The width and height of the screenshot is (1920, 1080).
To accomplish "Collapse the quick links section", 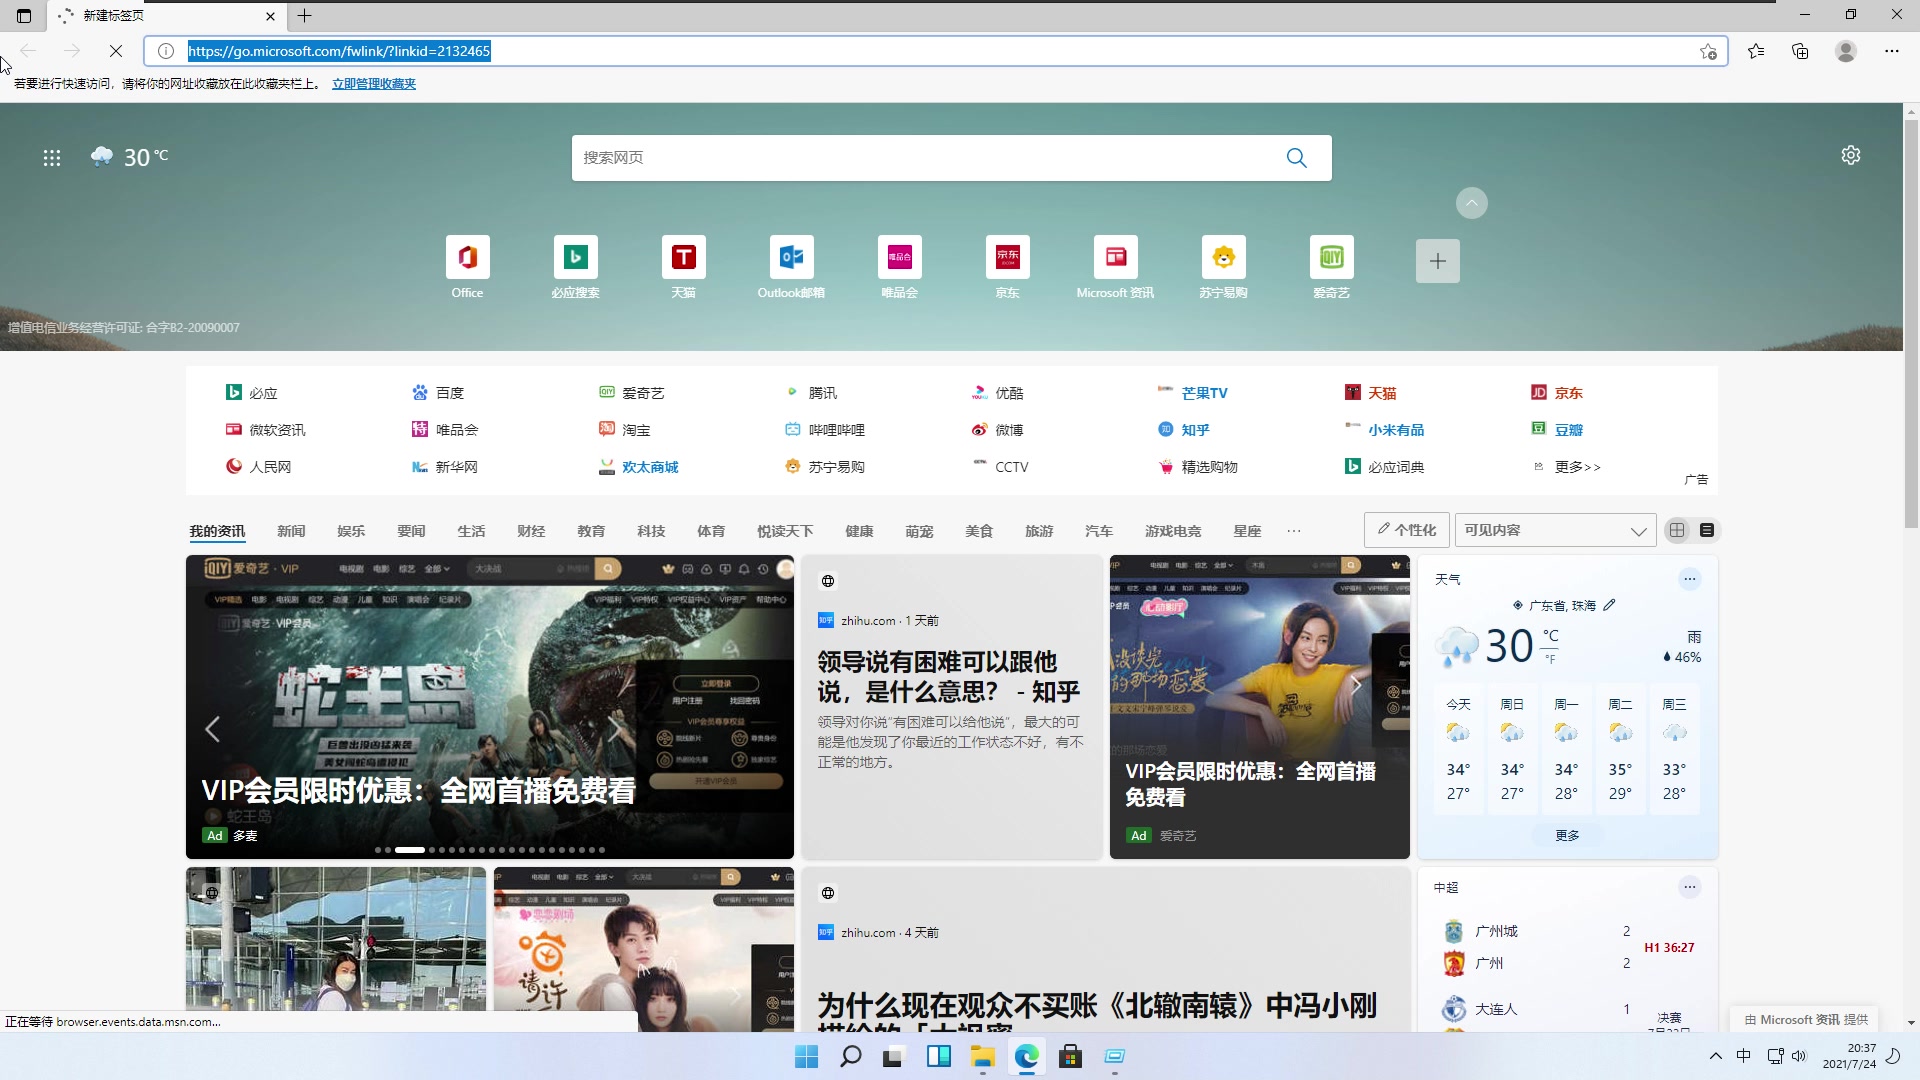I will (1471, 203).
